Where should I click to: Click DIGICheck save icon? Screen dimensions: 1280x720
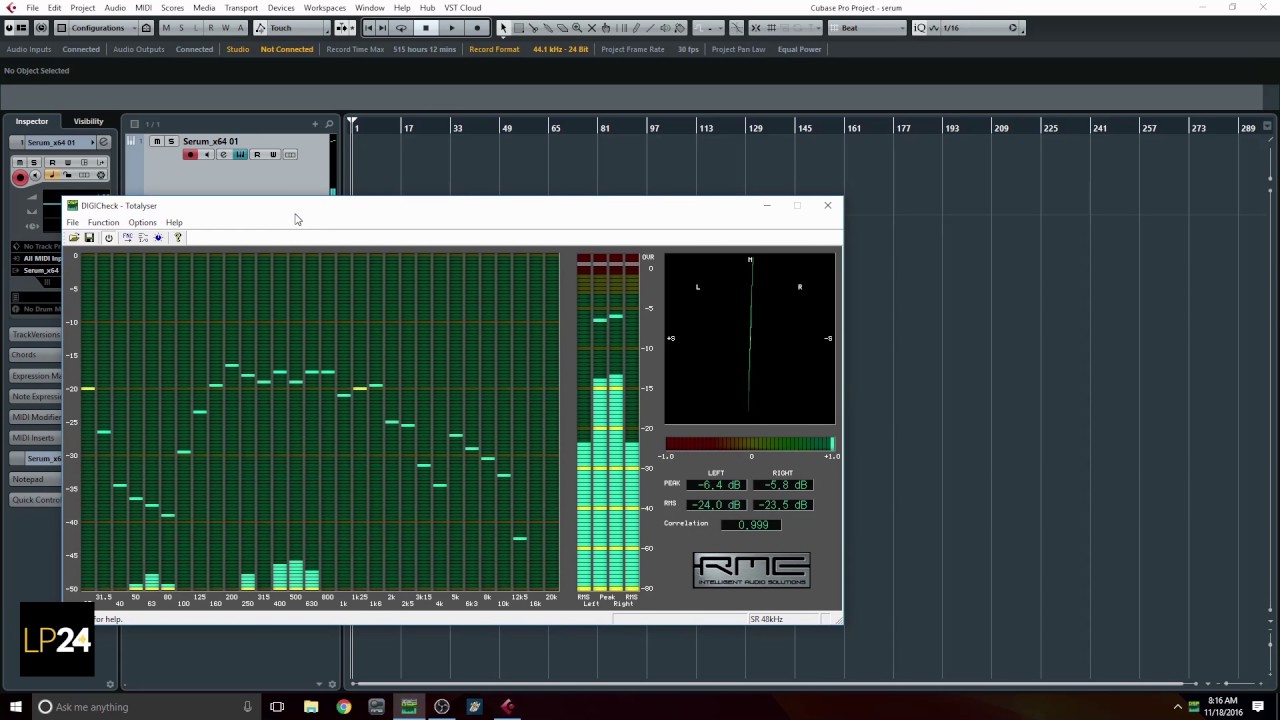pos(89,237)
